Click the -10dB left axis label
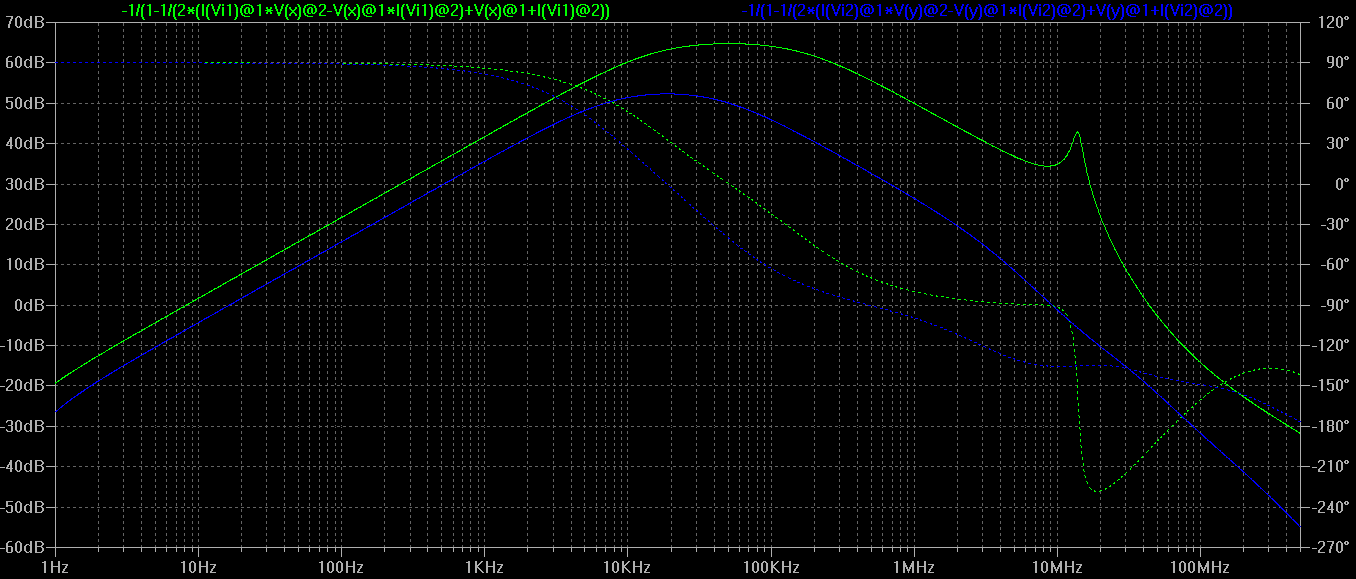 coord(23,345)
